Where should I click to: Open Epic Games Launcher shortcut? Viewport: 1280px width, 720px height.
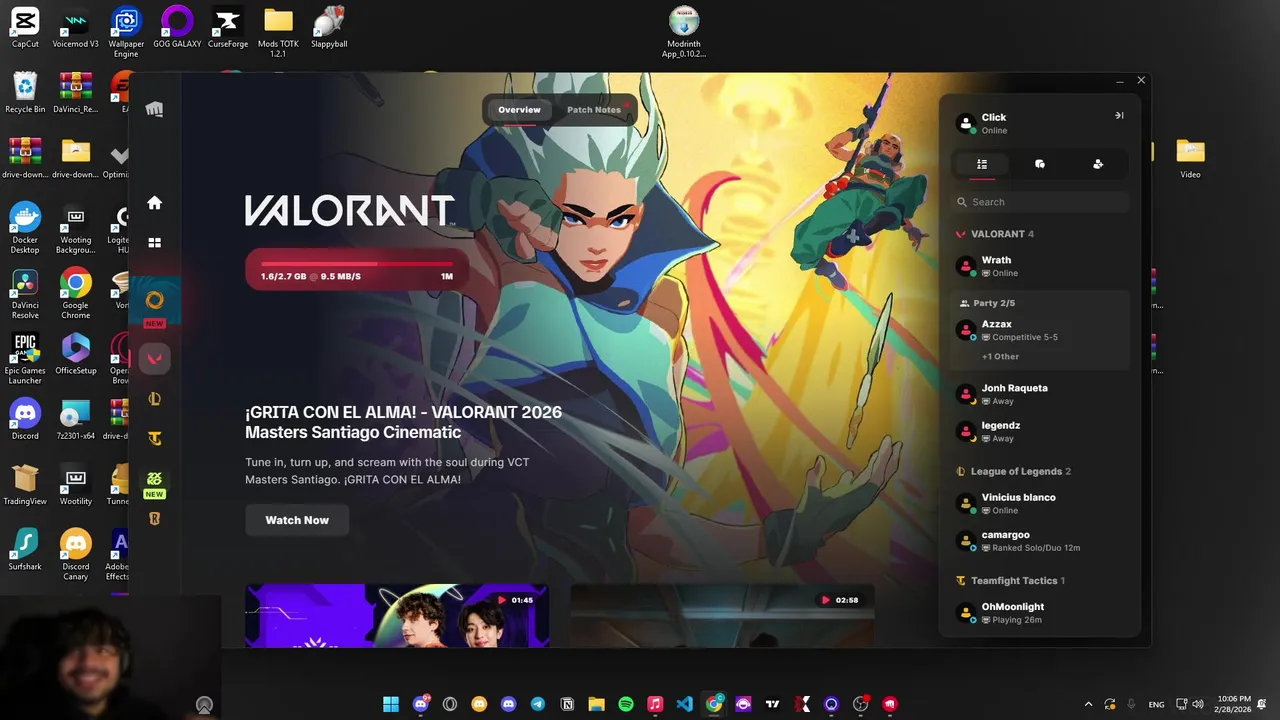(25, 359)
